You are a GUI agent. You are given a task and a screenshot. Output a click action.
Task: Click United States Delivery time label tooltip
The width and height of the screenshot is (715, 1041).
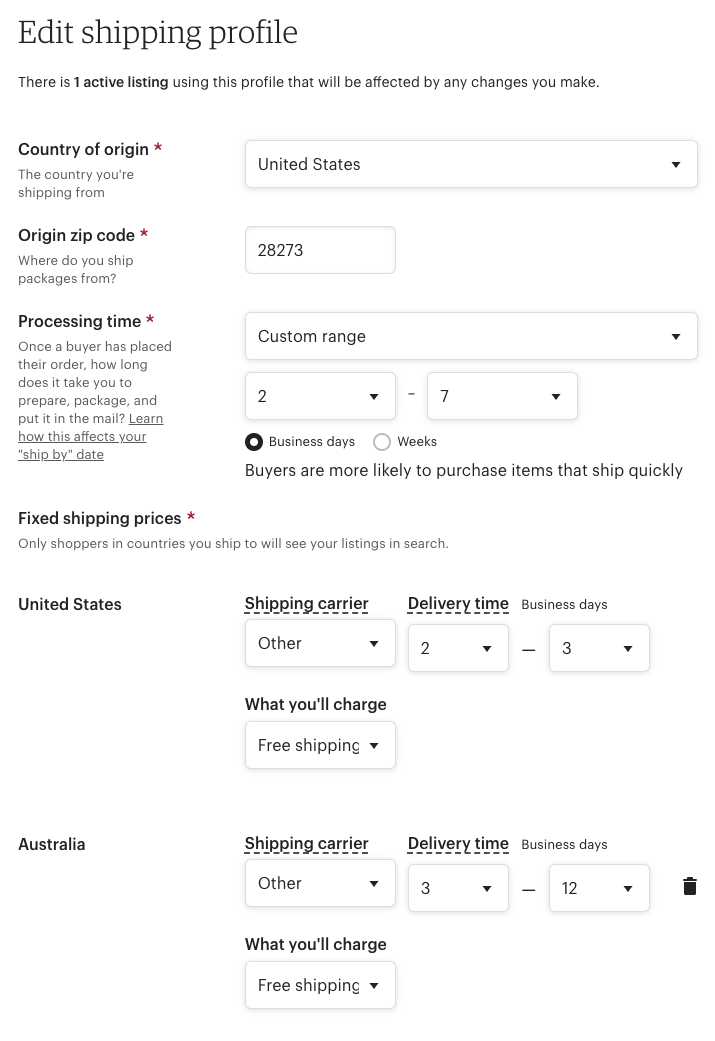458,603
